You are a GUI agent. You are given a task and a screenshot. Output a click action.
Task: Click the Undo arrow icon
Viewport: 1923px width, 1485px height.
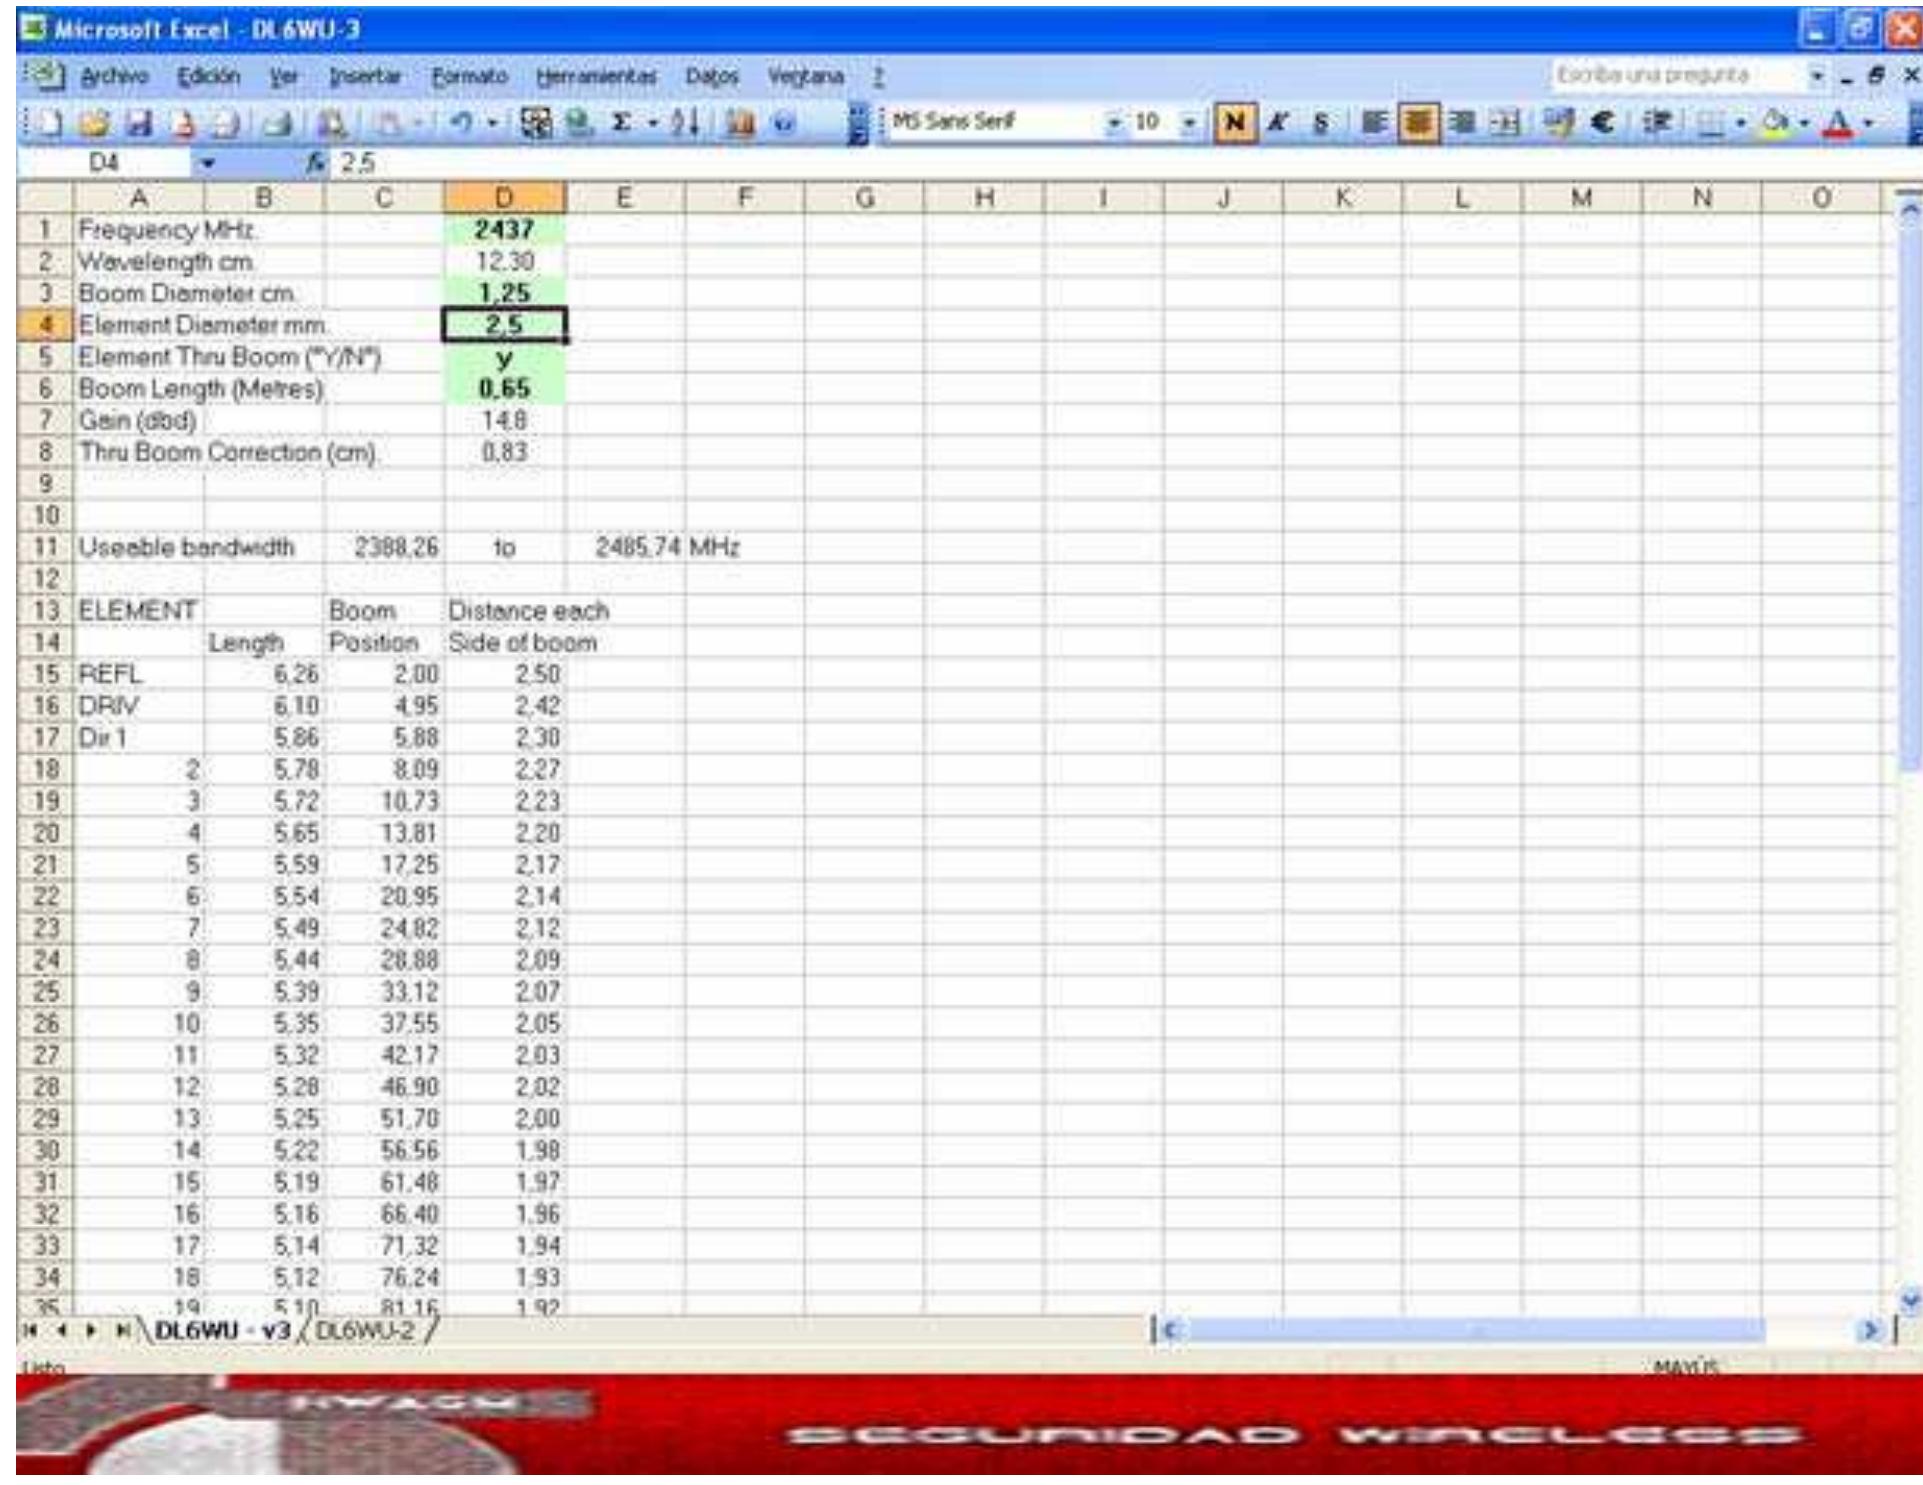(461, 123)
